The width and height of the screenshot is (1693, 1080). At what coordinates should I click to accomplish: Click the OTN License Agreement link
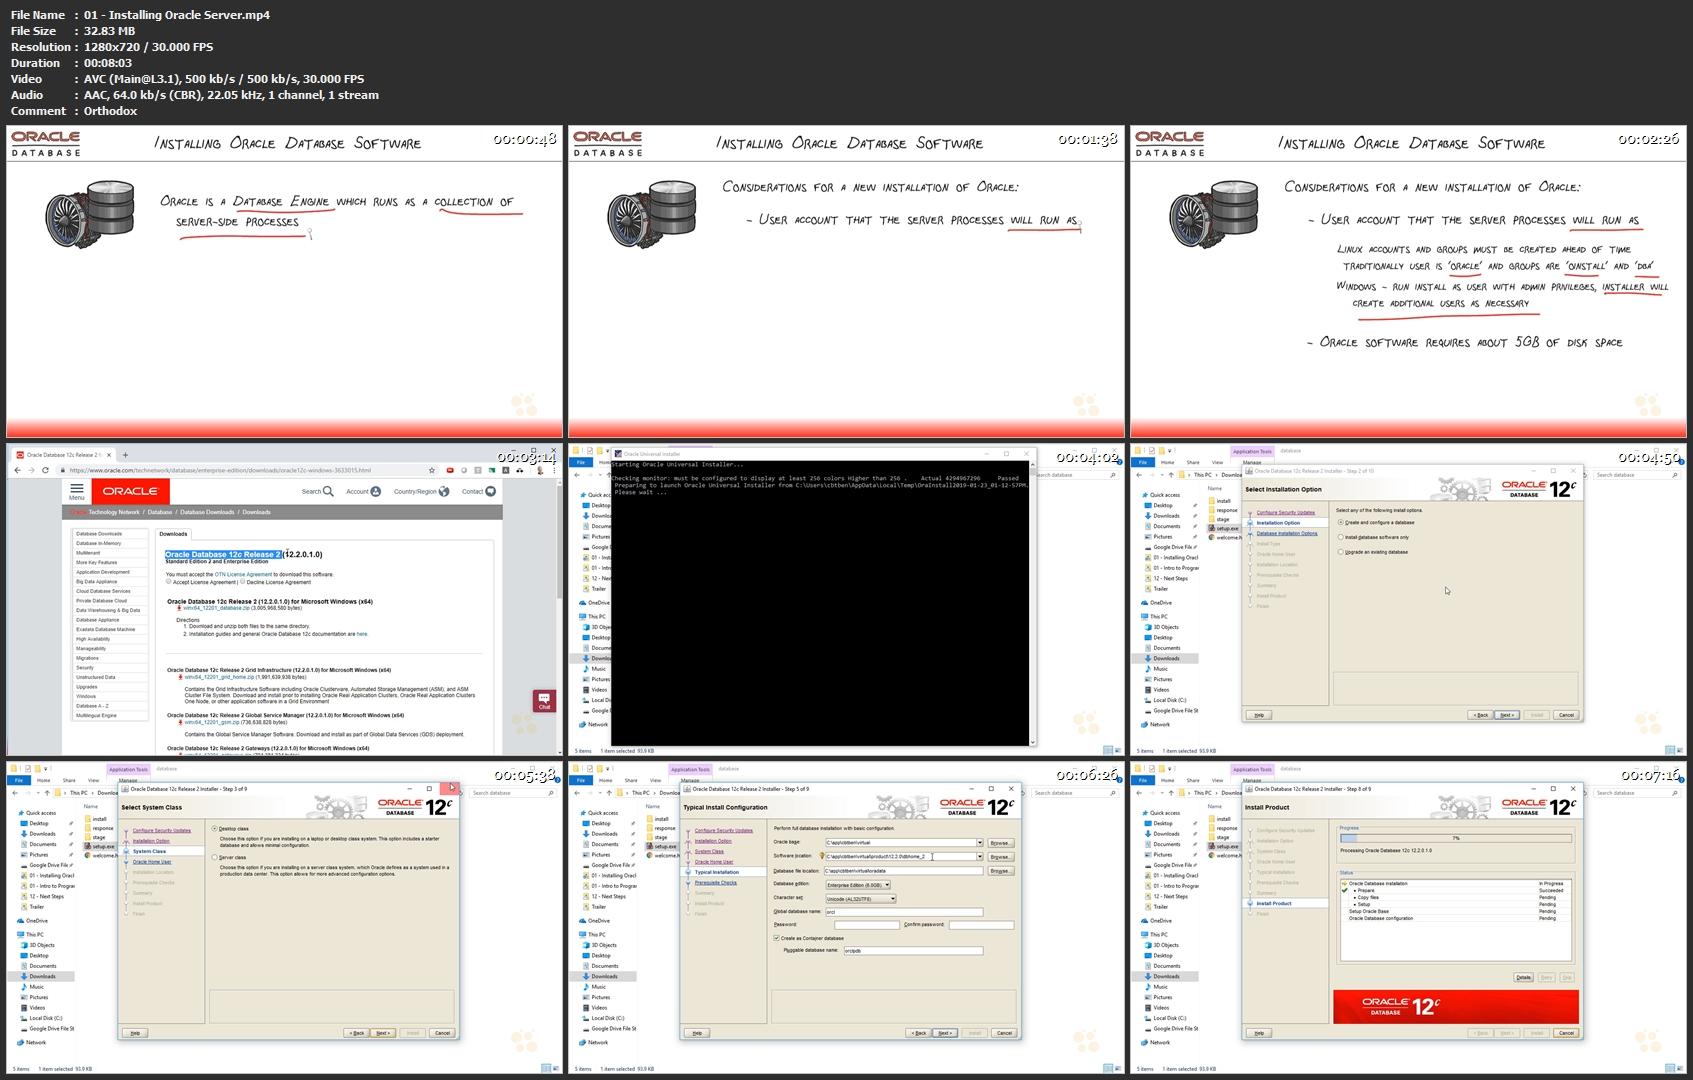pyautogui.click(x=243, y=575)
